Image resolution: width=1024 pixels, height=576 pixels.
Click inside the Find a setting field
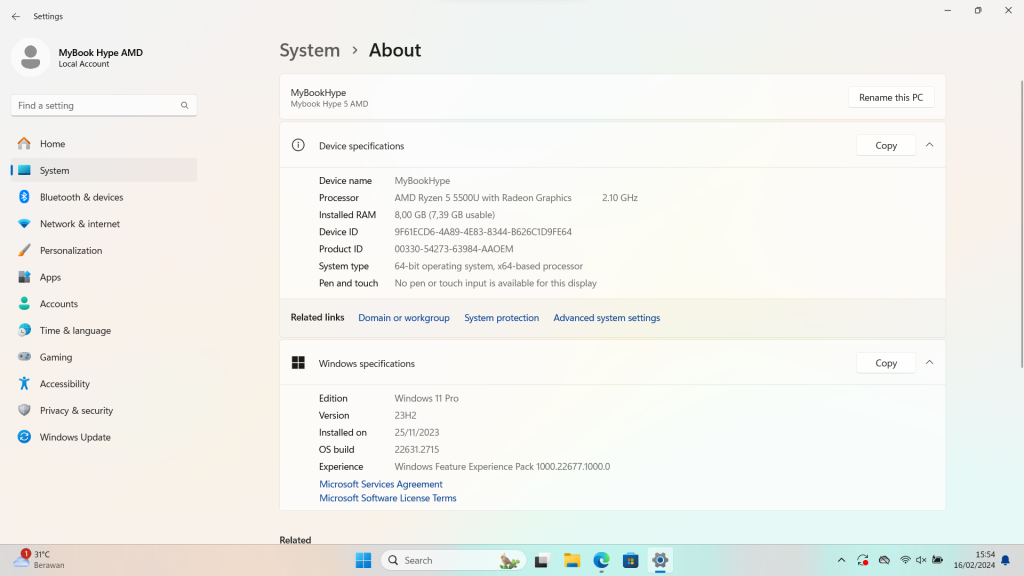pyautogui.click(x=104, y=105)
